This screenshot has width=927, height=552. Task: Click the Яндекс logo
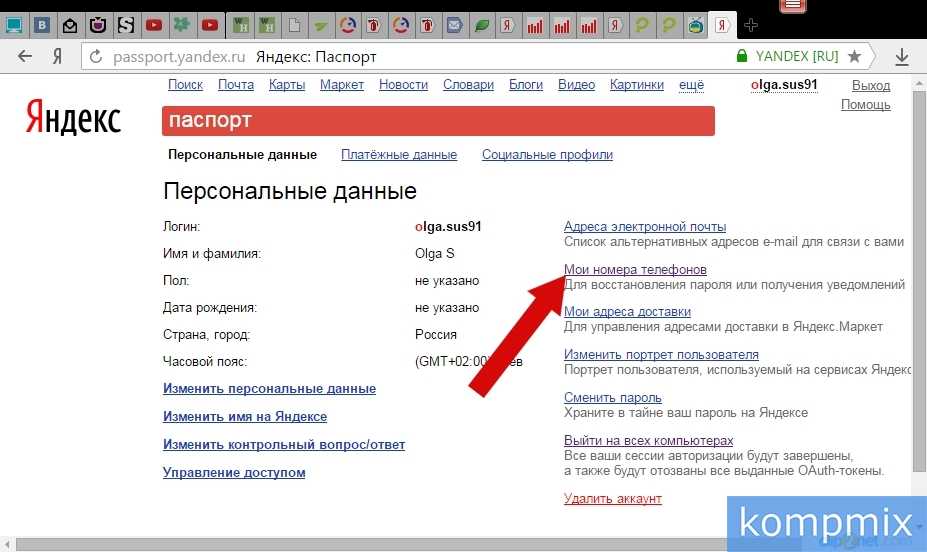point(73,117)
